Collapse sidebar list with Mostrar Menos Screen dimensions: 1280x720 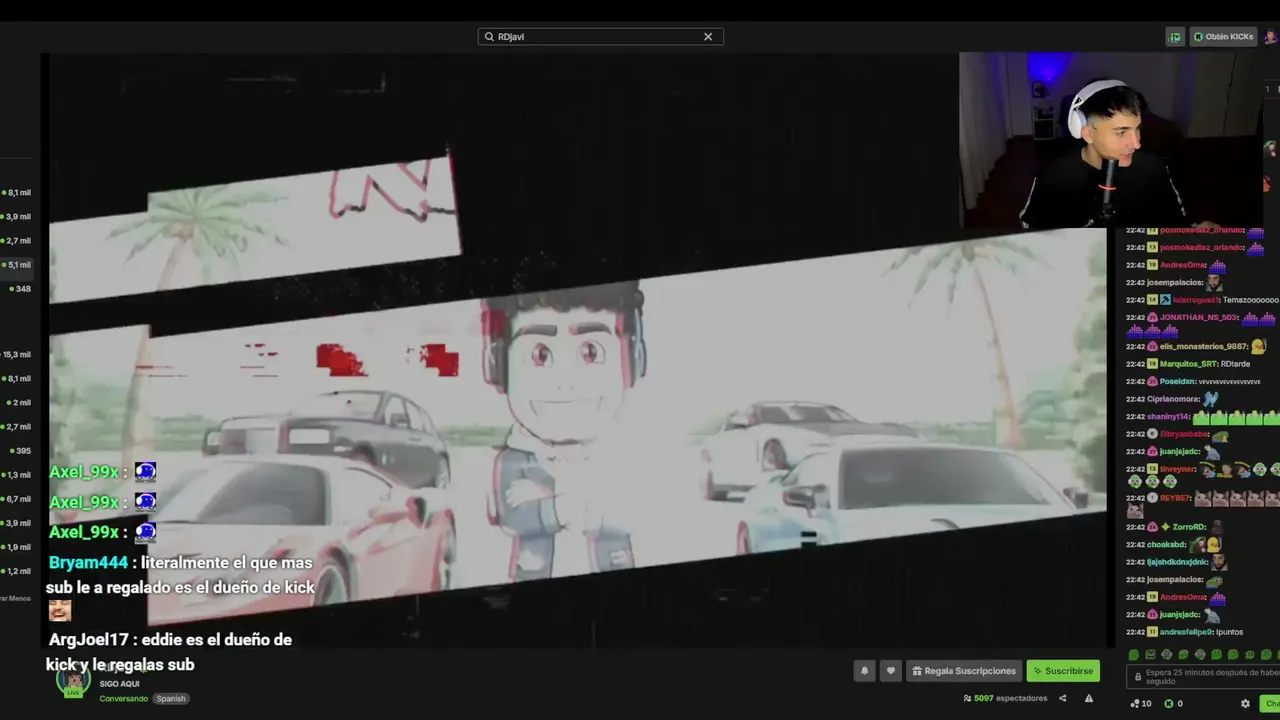tap(15, 598)
